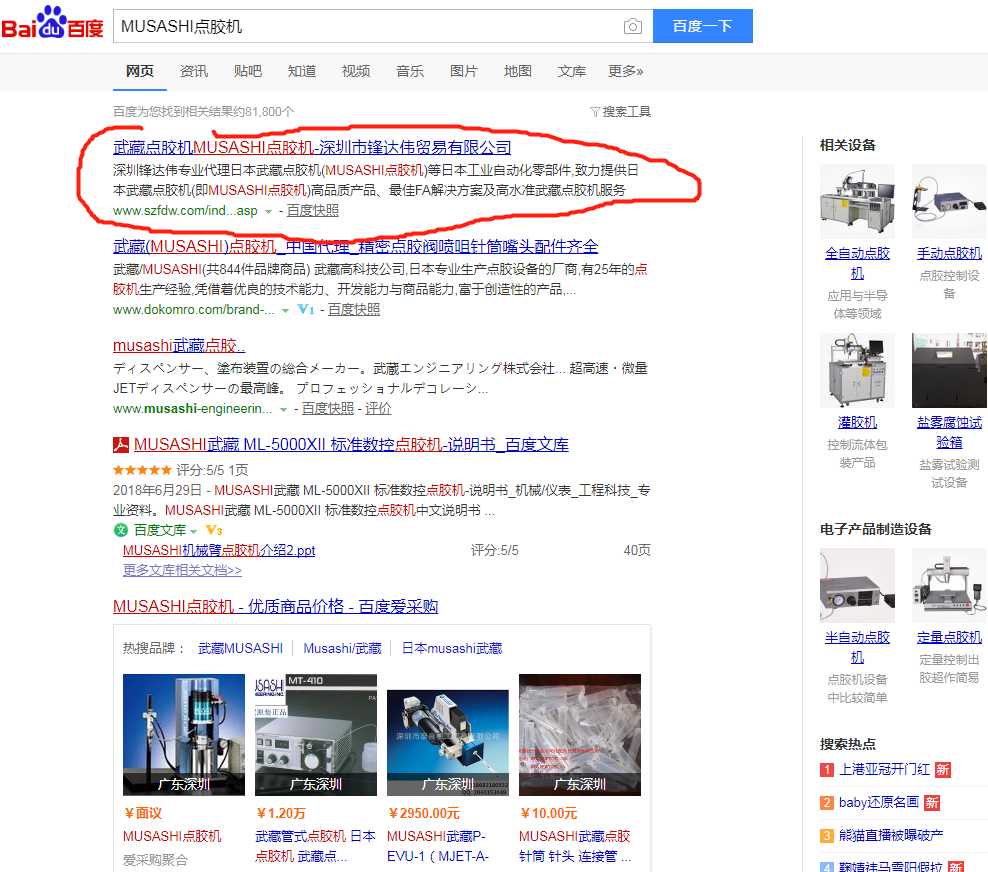
Task: Open the musashi武藏点胶.. result
Action: pos(179,345)
